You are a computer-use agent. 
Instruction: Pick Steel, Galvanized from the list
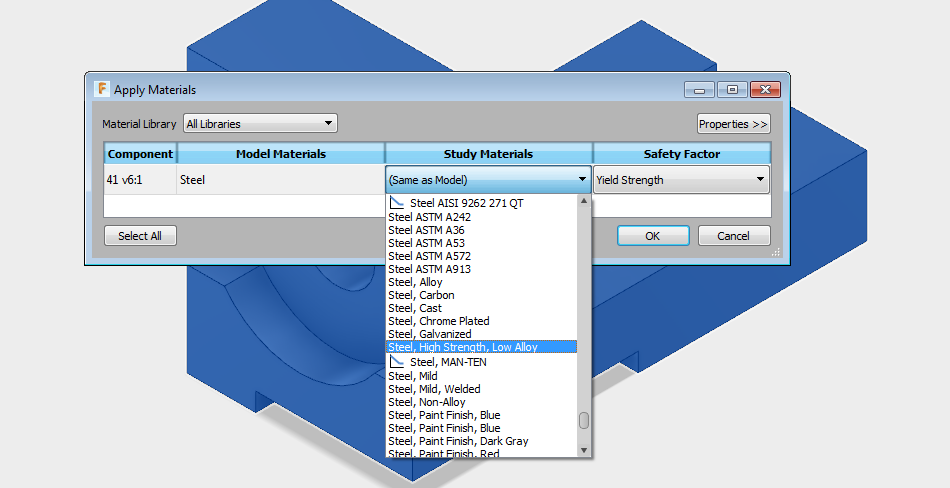[429, 334]
